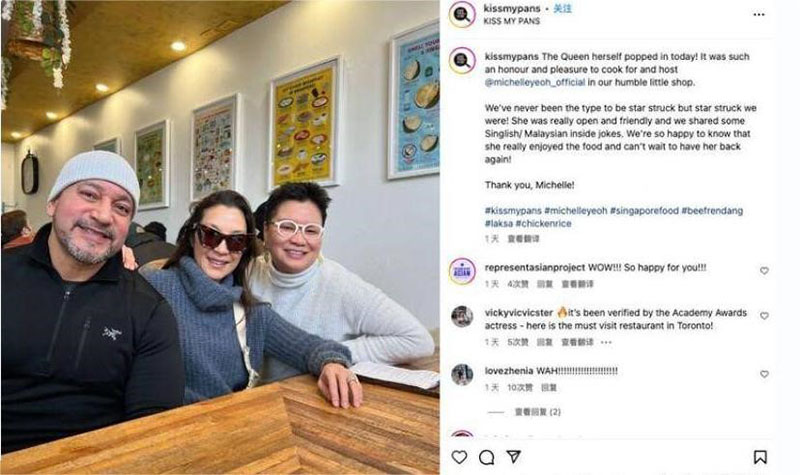Image resolution: width=800 pixels, height=475 pixels.
Task: Like the post with the heart icon
Action: [x=459, y=457]
